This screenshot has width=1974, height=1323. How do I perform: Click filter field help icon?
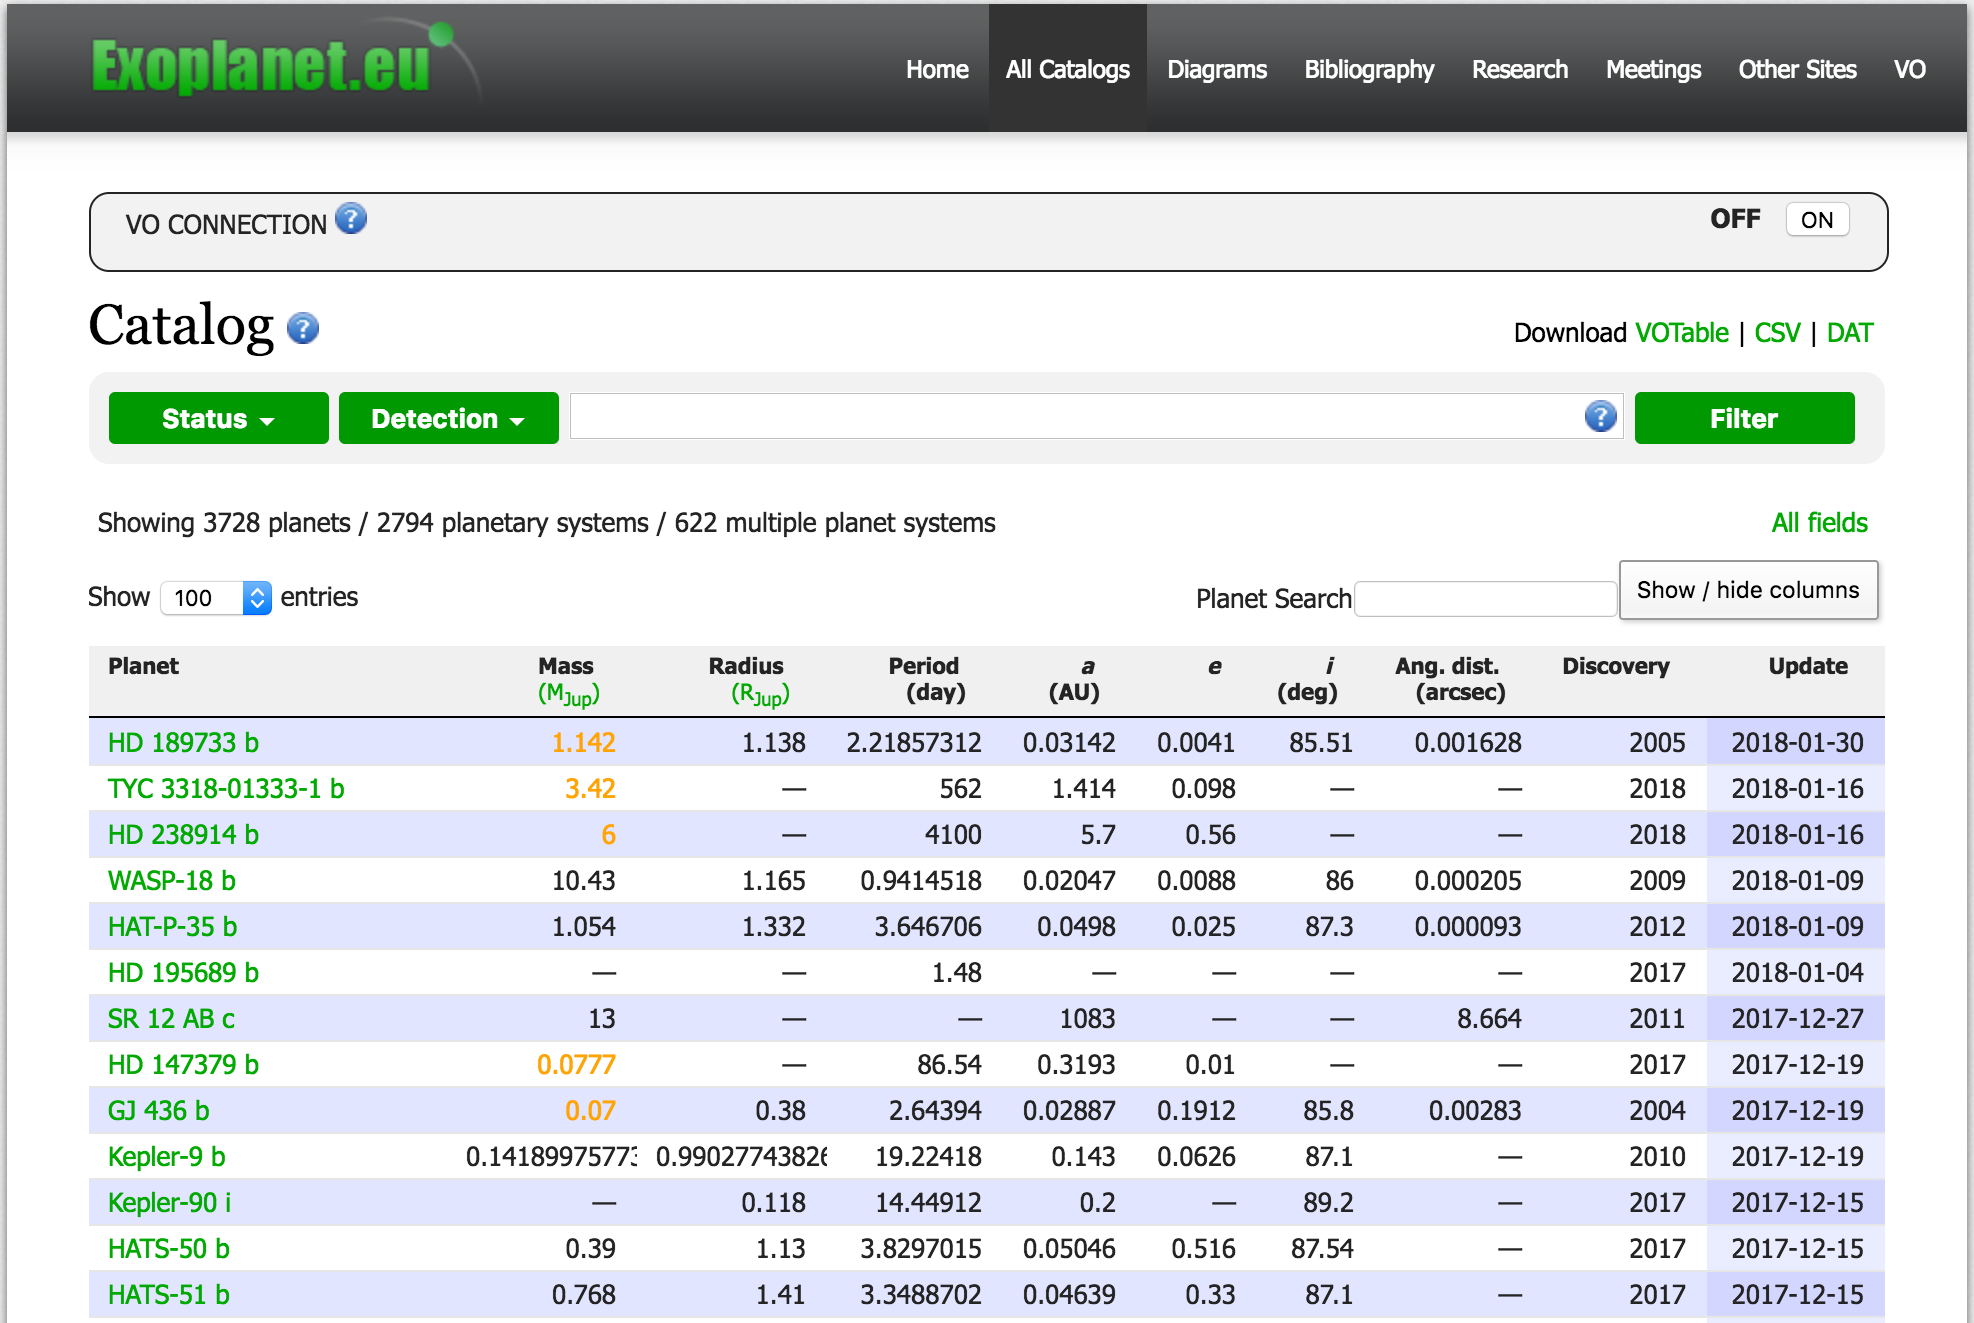tap(1600, 417)
